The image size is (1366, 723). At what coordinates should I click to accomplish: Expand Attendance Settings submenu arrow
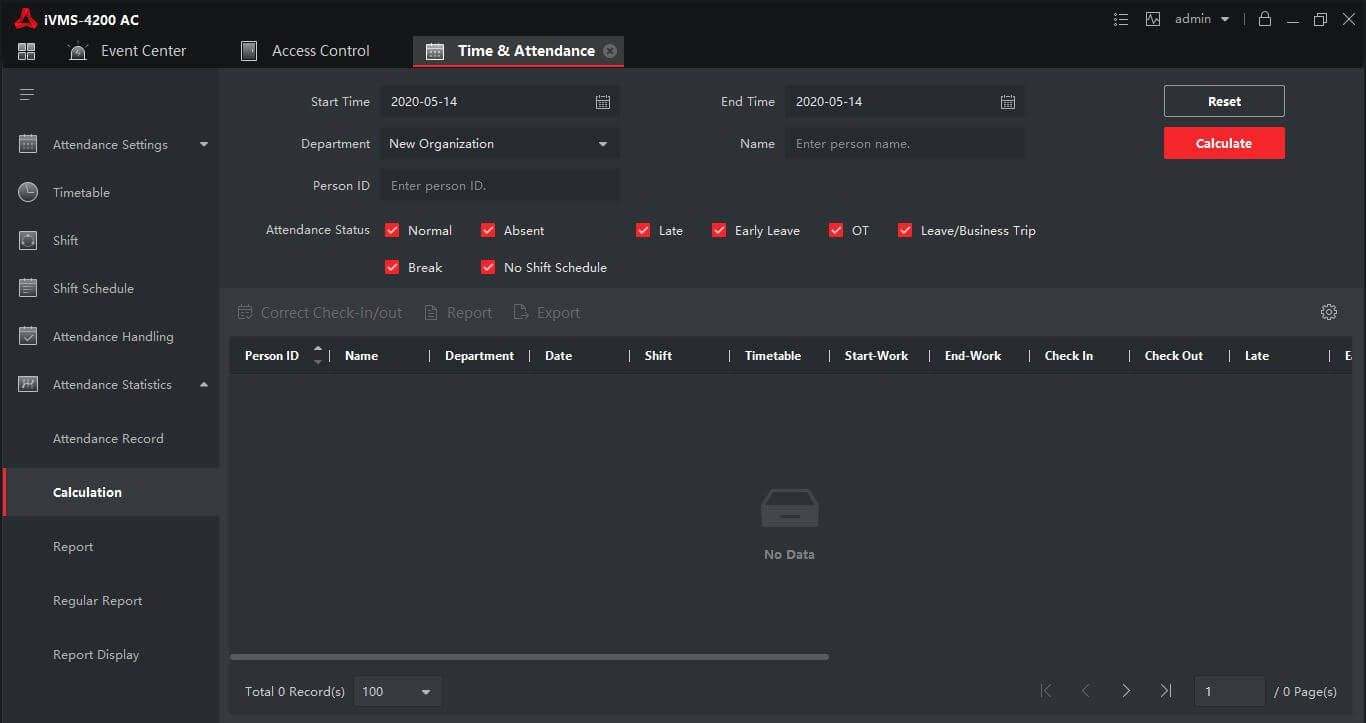[204, 144]
